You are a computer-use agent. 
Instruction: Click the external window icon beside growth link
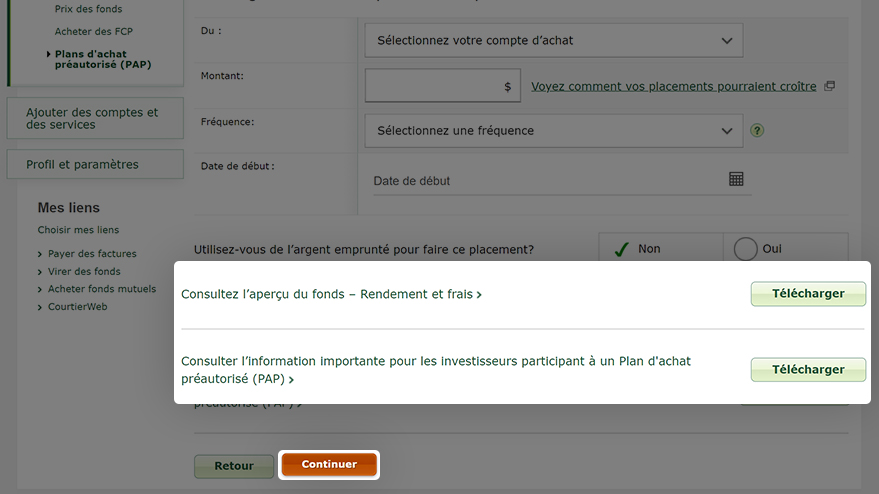coord(830,86)
